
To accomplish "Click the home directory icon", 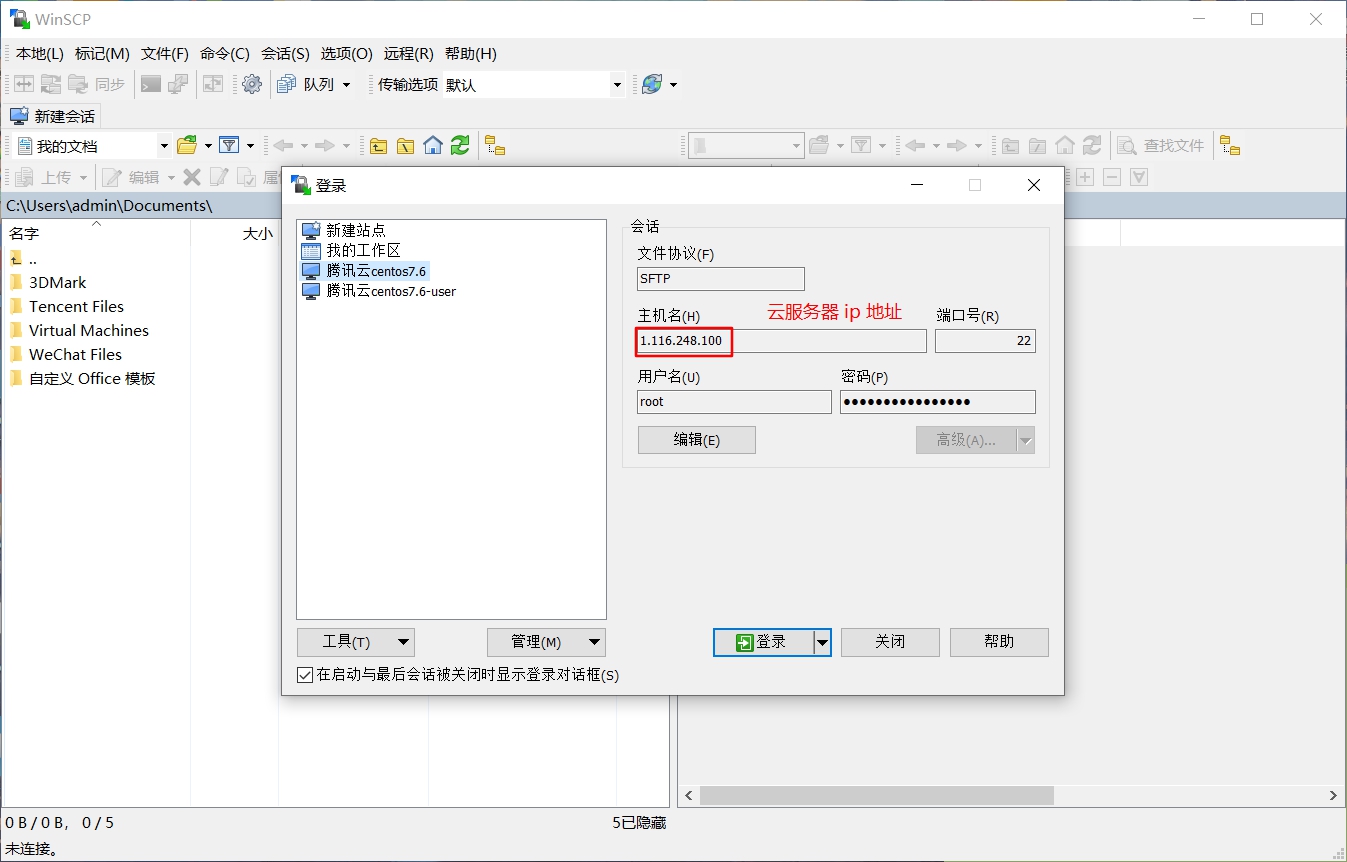I will point(432,145).
